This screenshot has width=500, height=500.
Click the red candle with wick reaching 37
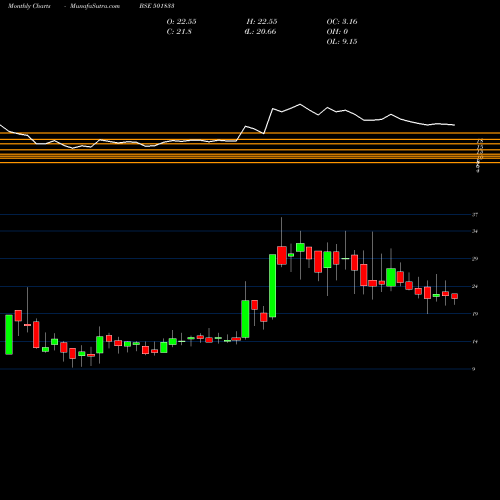(x=282, y=255)
